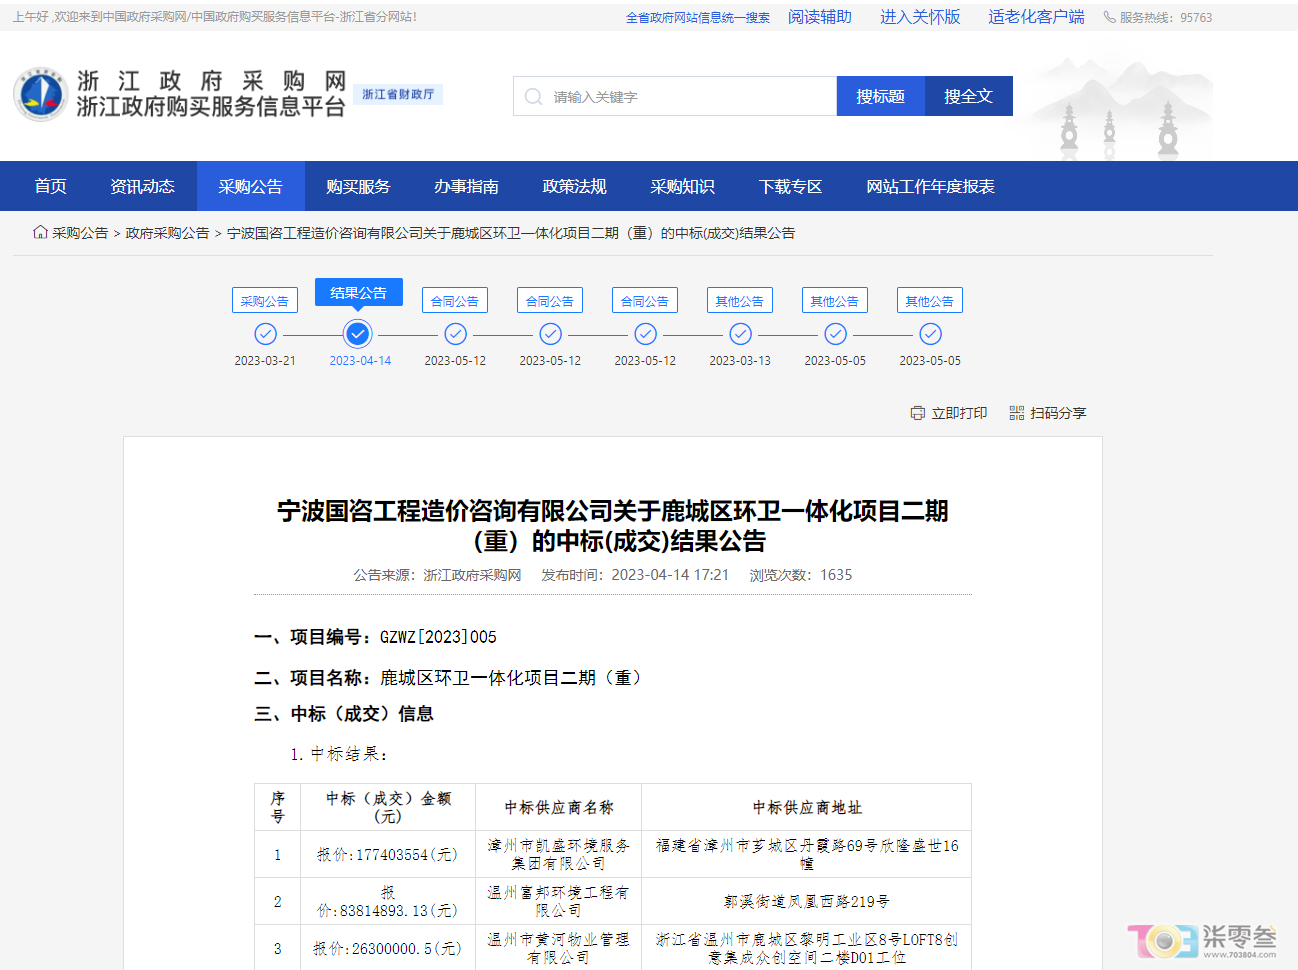Image resolution: width=1298 pixels, height=970 pixels.
Task: Click the 政府采购公告 breadcrumb link
Action: pyautogui.click(x=167, y=233)
